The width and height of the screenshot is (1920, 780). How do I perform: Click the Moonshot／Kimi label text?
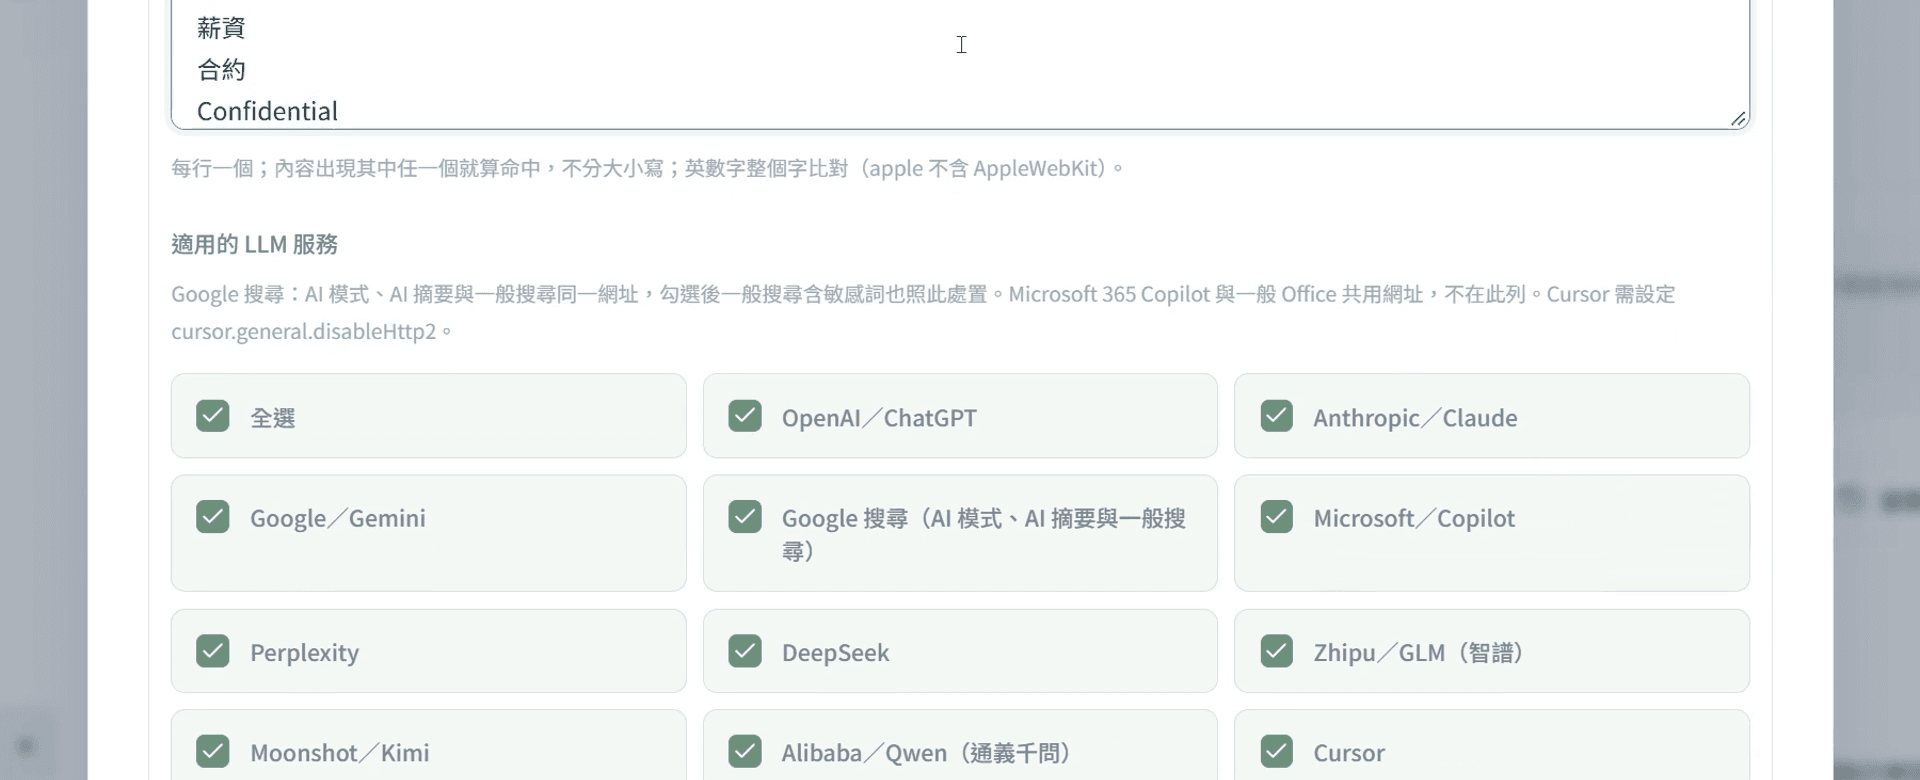coord(339,753)
